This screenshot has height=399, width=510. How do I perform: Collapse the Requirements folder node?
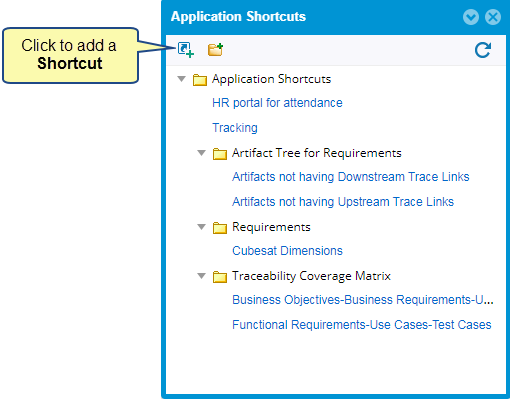click(x=201, y=227)
